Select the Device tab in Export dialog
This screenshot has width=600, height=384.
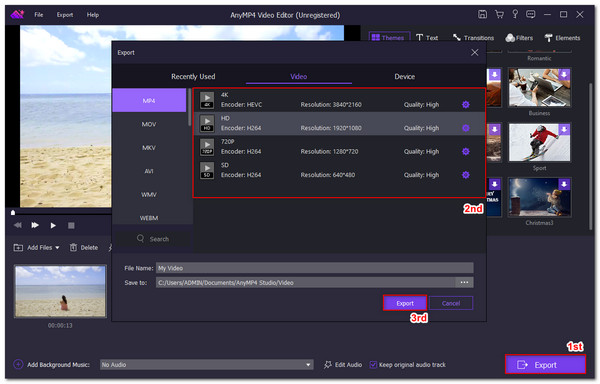click(x=404, y=76)
